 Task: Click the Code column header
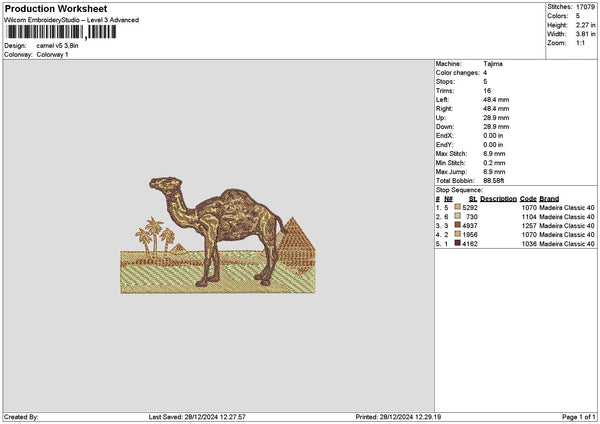(x=528, y=198)
